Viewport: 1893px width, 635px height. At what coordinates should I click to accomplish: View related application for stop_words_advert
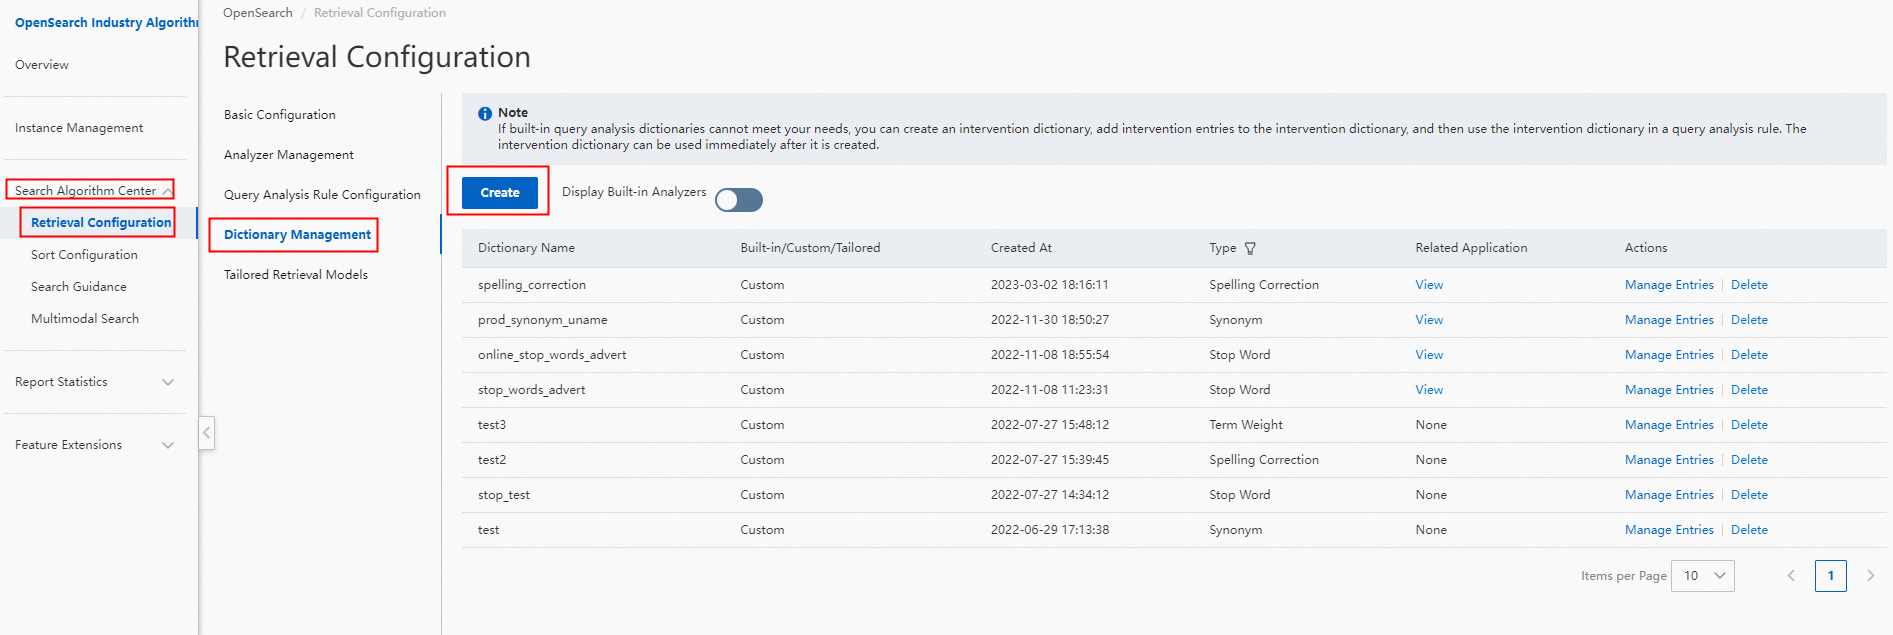[x=1429, y=390]
